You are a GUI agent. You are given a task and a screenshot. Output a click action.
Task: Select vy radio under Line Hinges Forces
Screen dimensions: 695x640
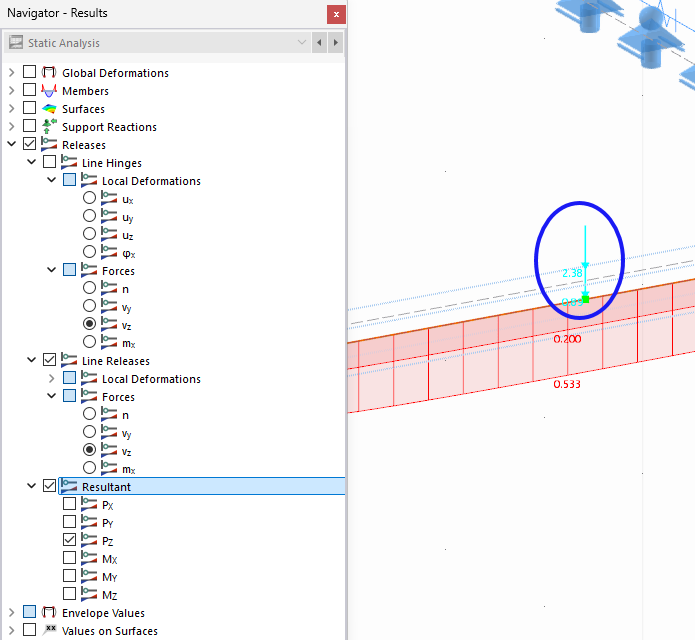coord(90,306)
